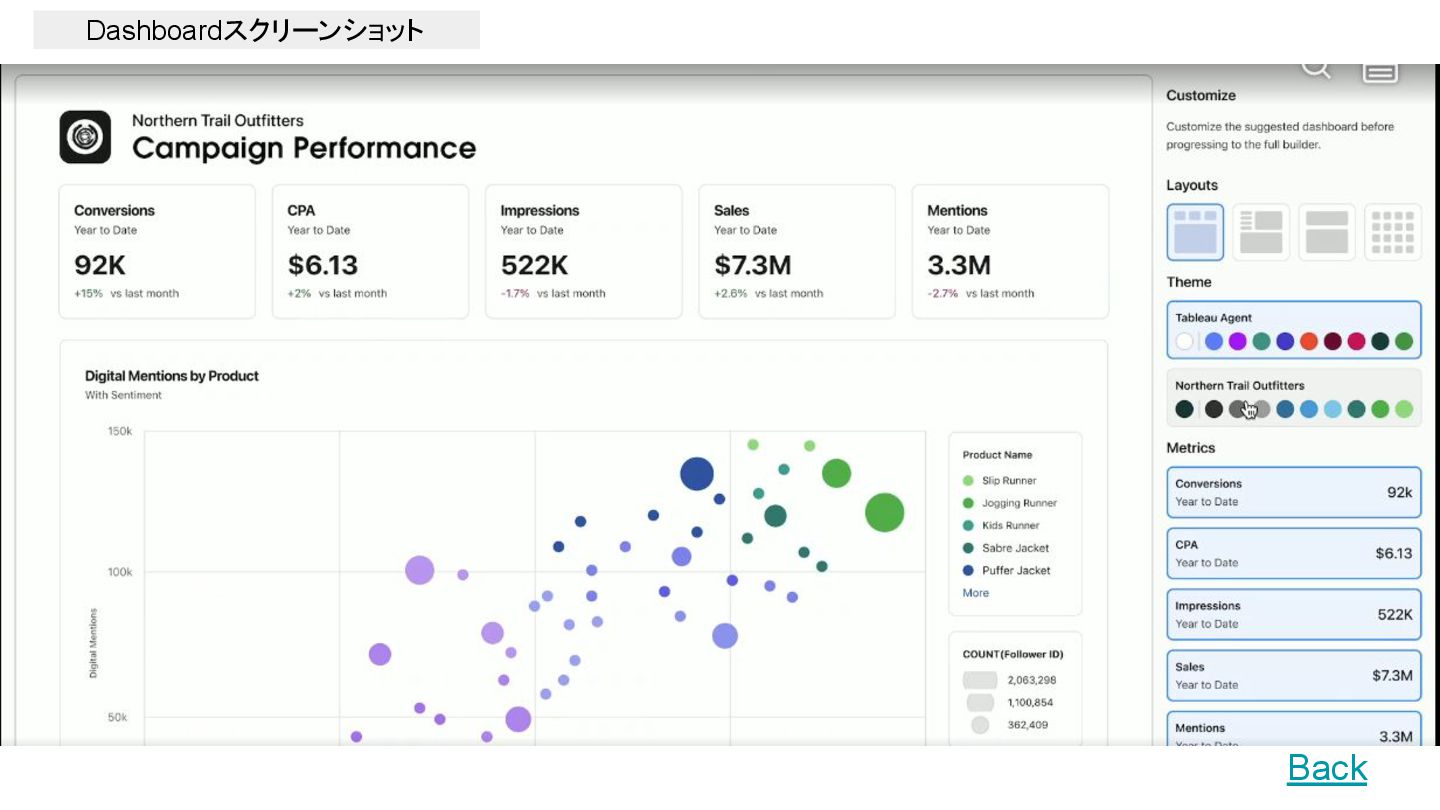This screenshot has height=810, width=1440.
Task: Click the Back link
Action: [x=1327, y=767]
